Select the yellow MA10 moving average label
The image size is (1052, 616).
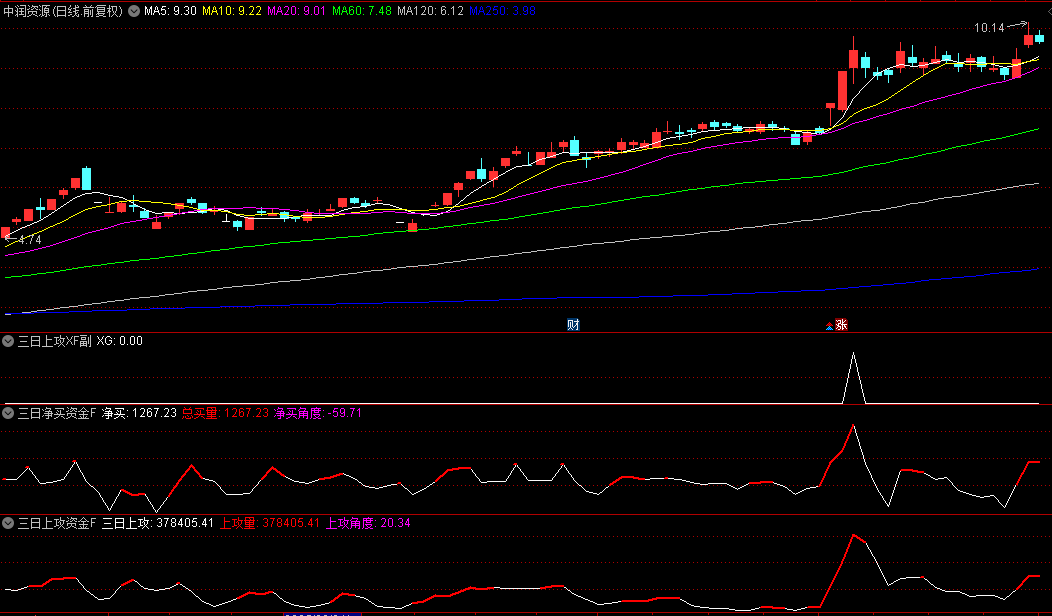(x=232, y=11)
